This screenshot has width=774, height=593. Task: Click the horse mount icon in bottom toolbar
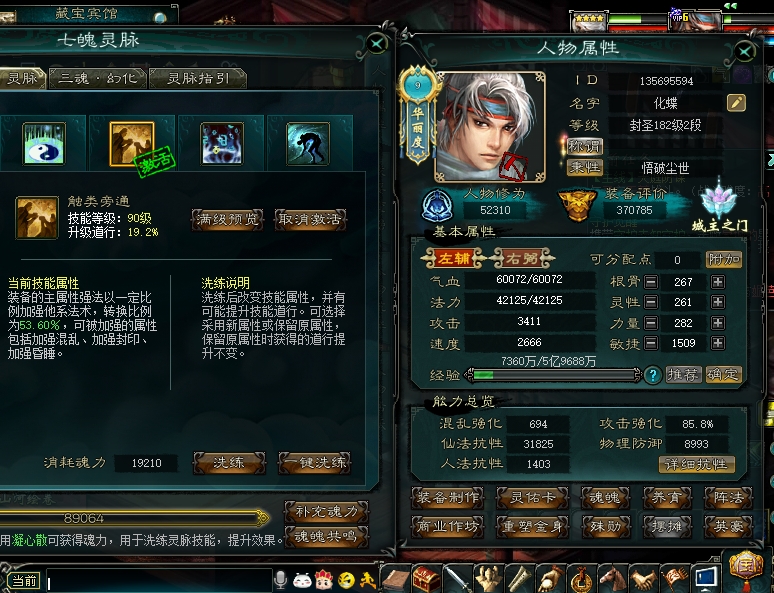tap(611, 579)
